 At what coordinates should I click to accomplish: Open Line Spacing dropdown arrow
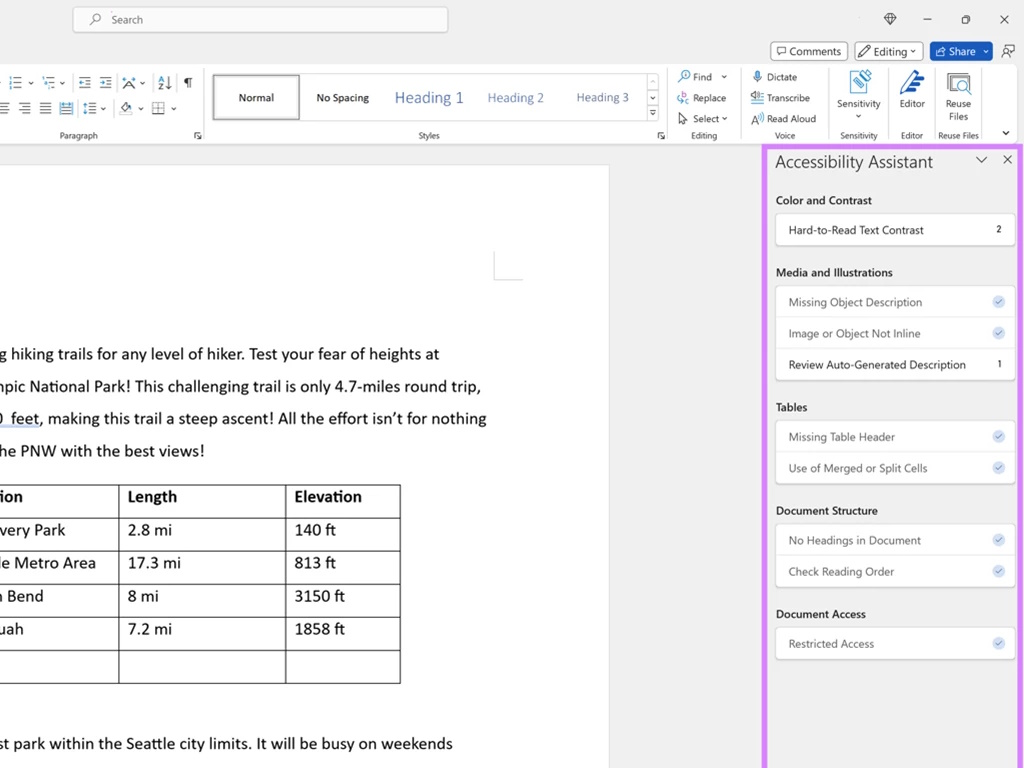(x=103, y=108)
